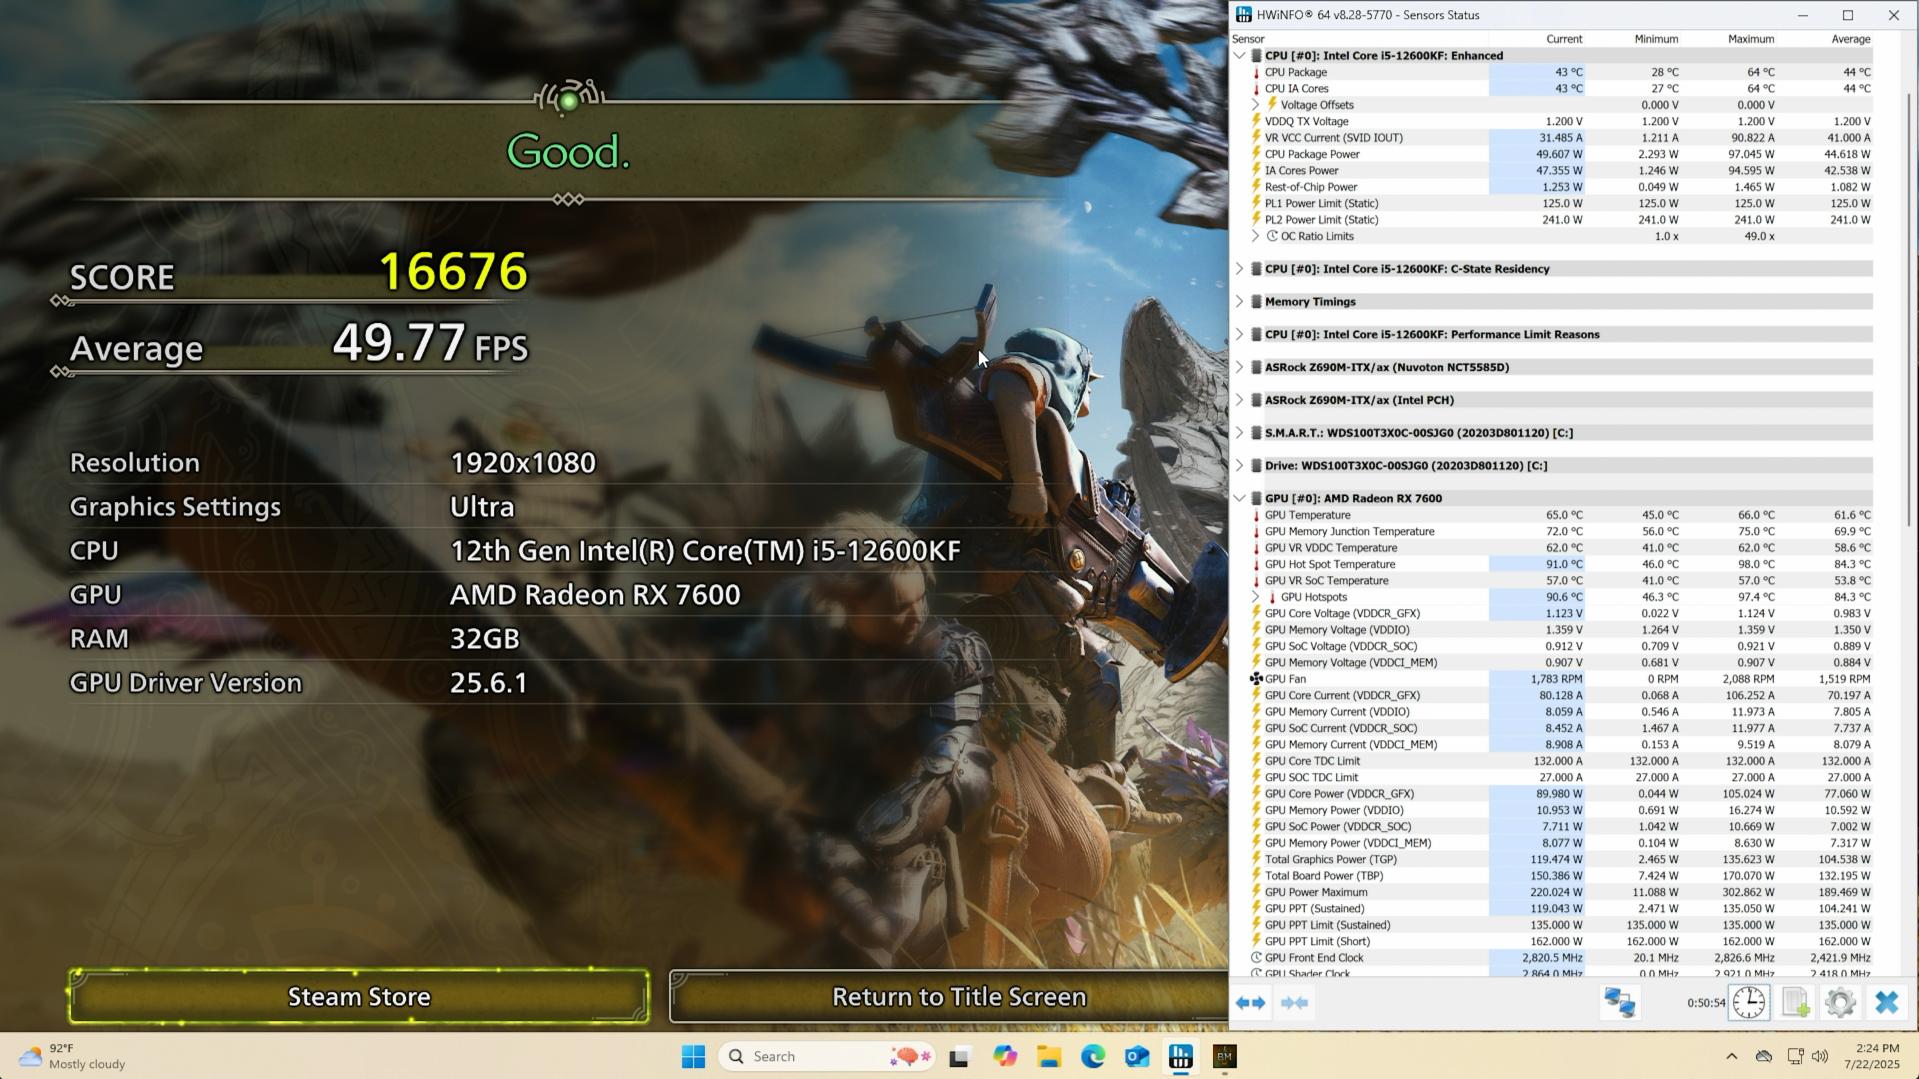1919x1079 pixels.
Task: Expand ASRock Z690M-ITX/ax Intel PCH group
Action: click(1240, 400)
